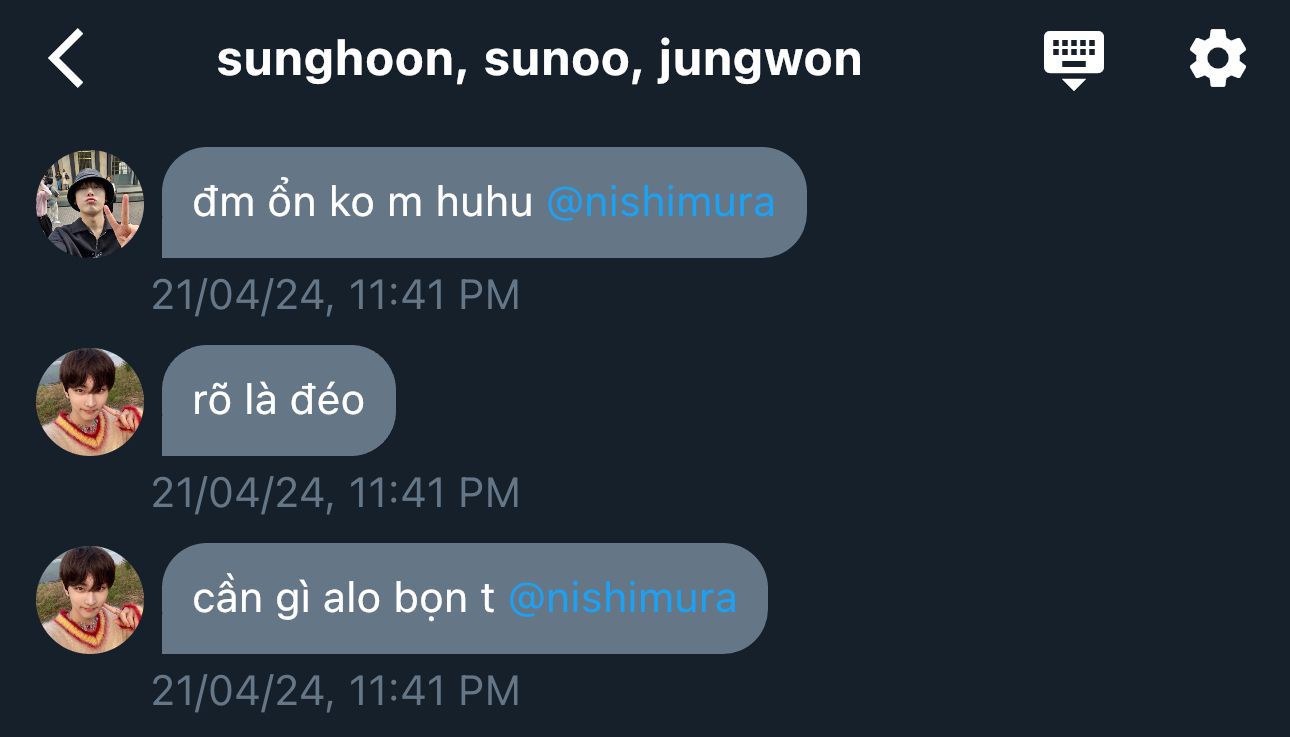
Task: Tap the timestamp below the first message
Action: [x=336, y=295]
